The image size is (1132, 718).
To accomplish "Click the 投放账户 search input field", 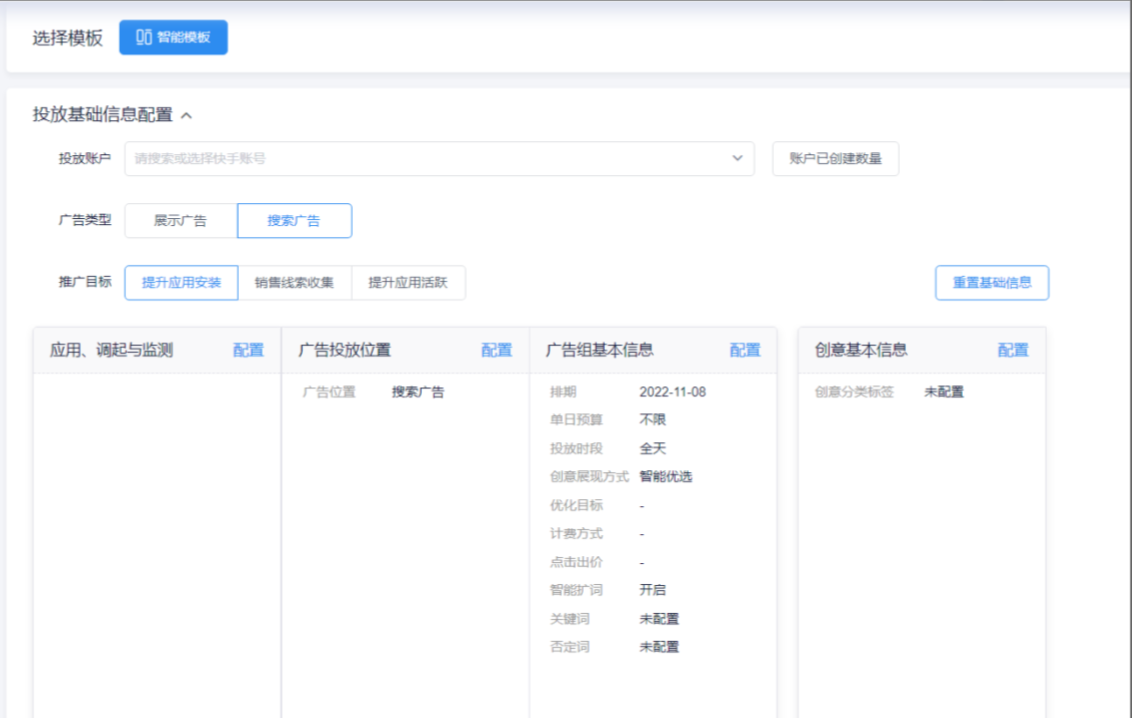I will pos(400,158).
